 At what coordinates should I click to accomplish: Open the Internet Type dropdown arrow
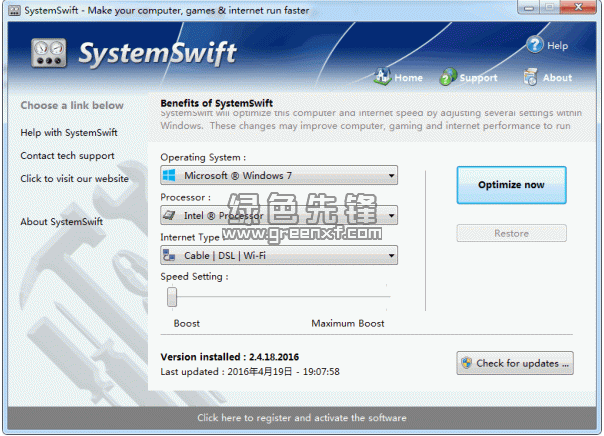pos(391,255)
